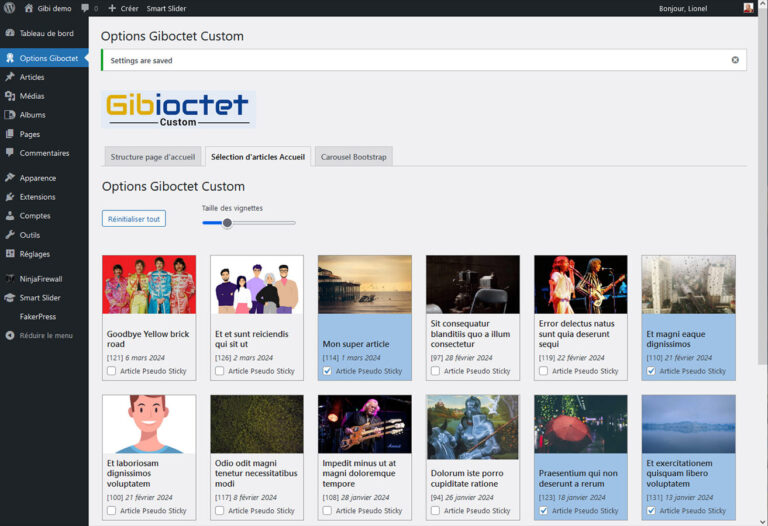Click the Mon super article pier thumbnail
This screenshot has width=768, height=526.
[x=365, y=284]
